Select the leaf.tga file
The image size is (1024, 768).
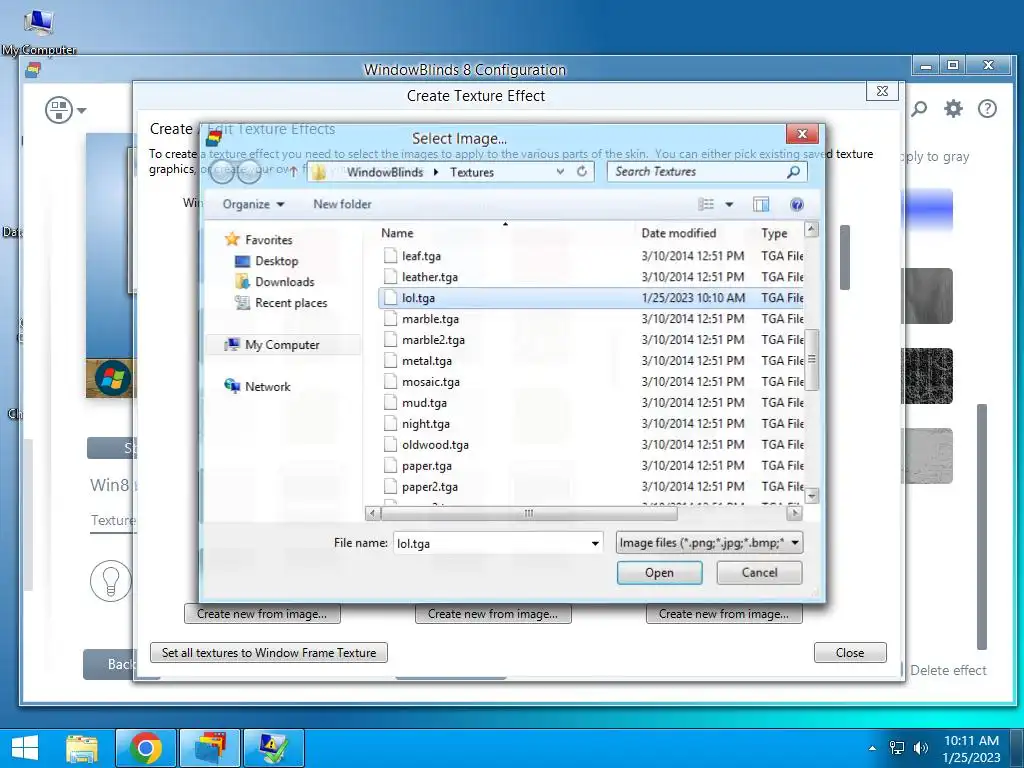pos(421,256)
